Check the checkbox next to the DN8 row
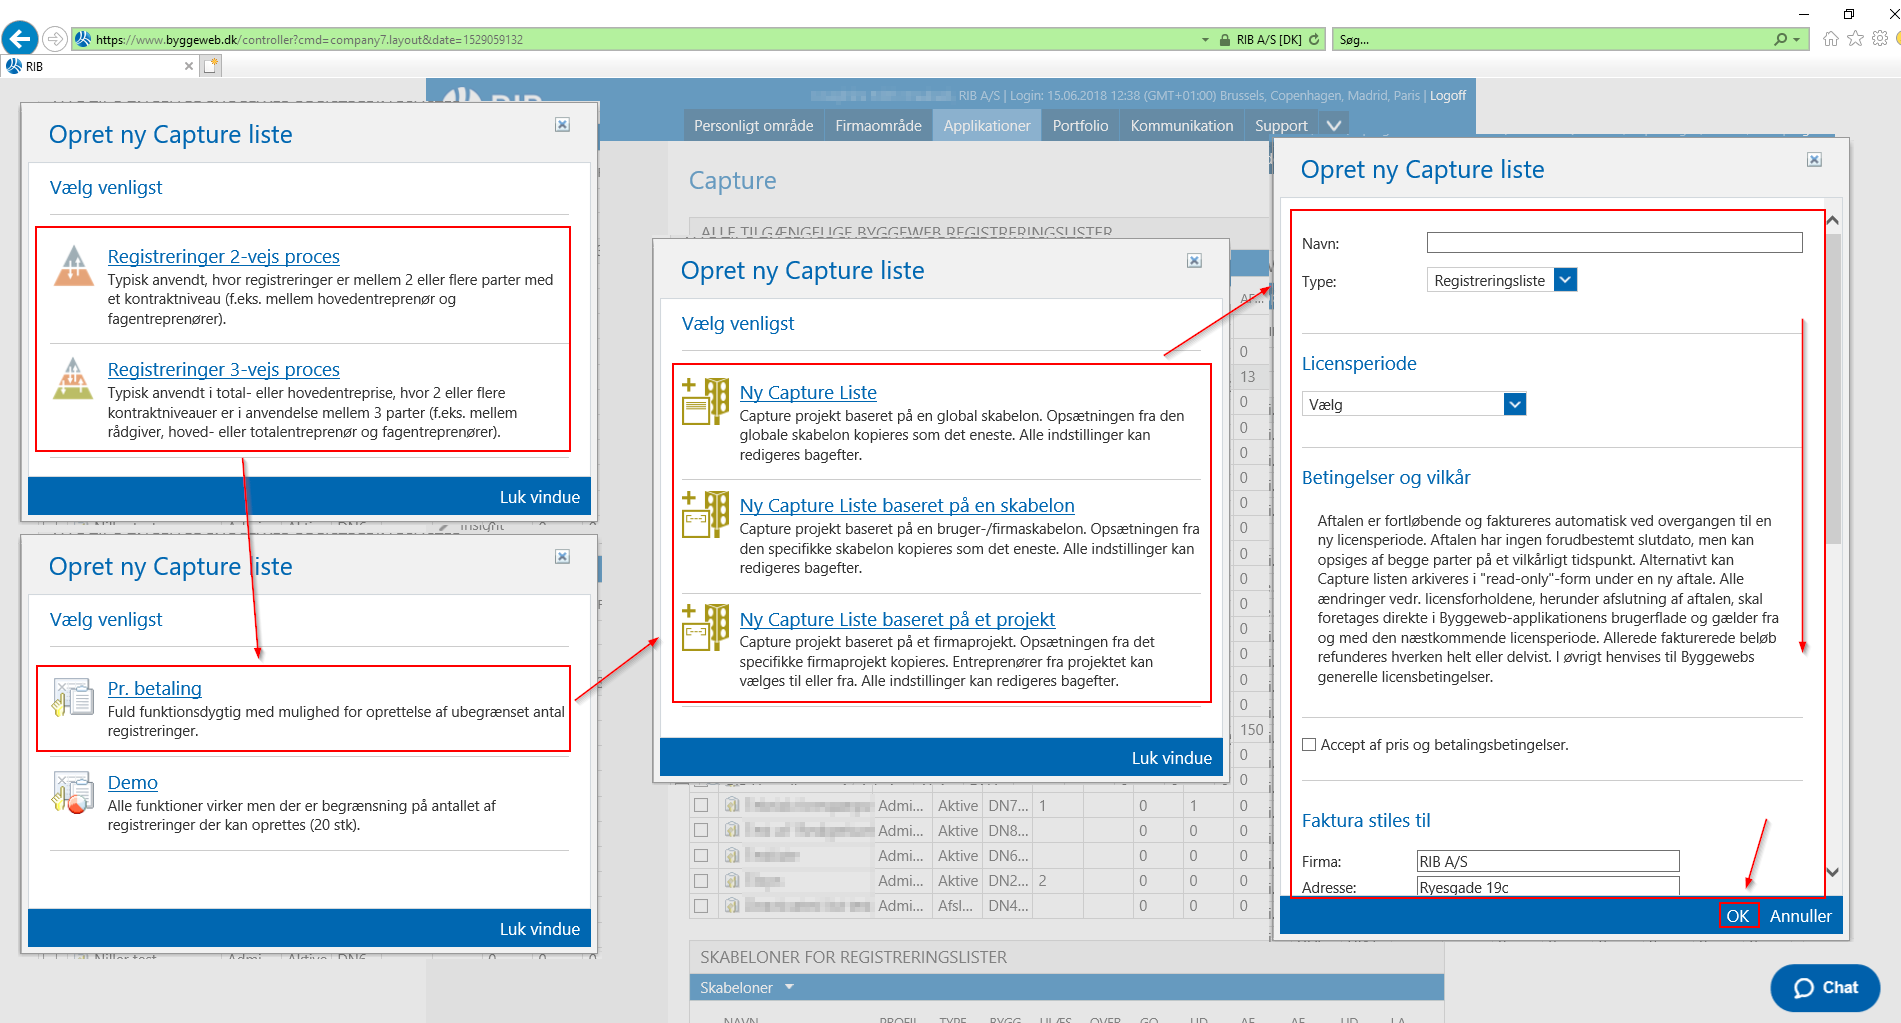This screenshot has width=1901, height=1023. (x=700, y=830)
